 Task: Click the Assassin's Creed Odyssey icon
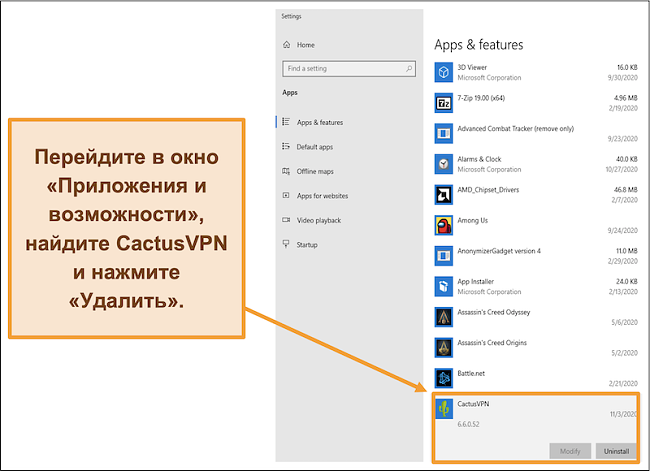point(444,317)
